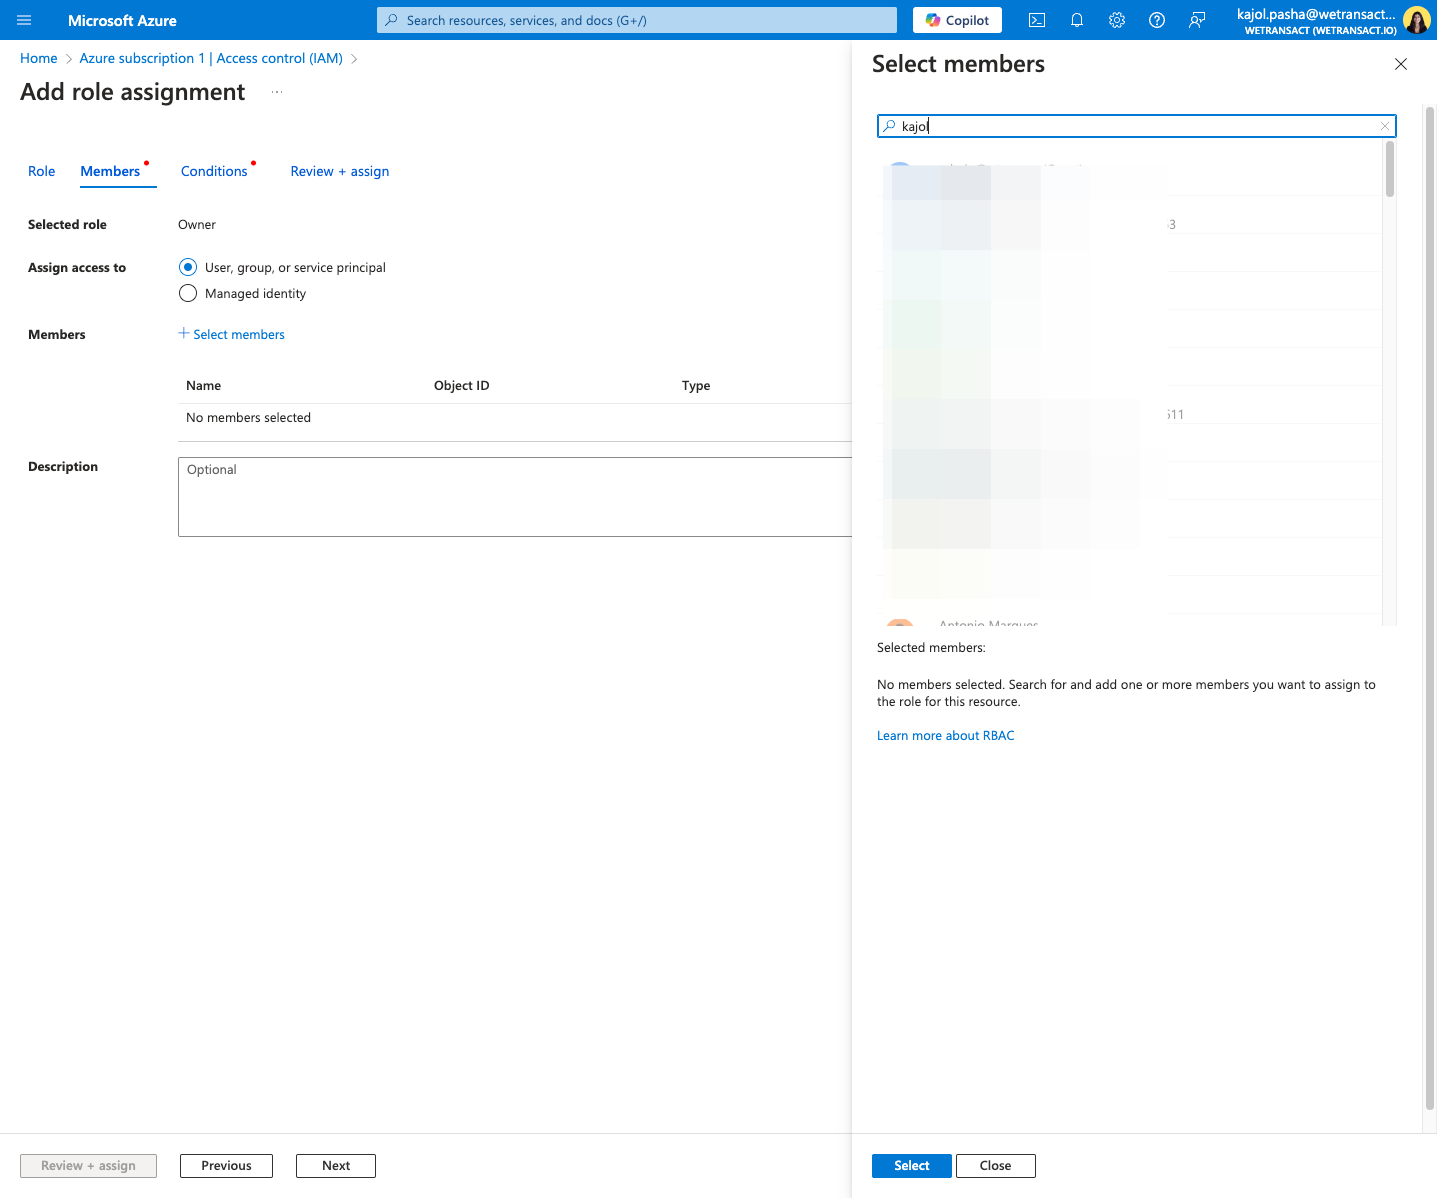Click the Microsoft Azure logo text
This screenshot has width=1437, height=1198.
122,20
